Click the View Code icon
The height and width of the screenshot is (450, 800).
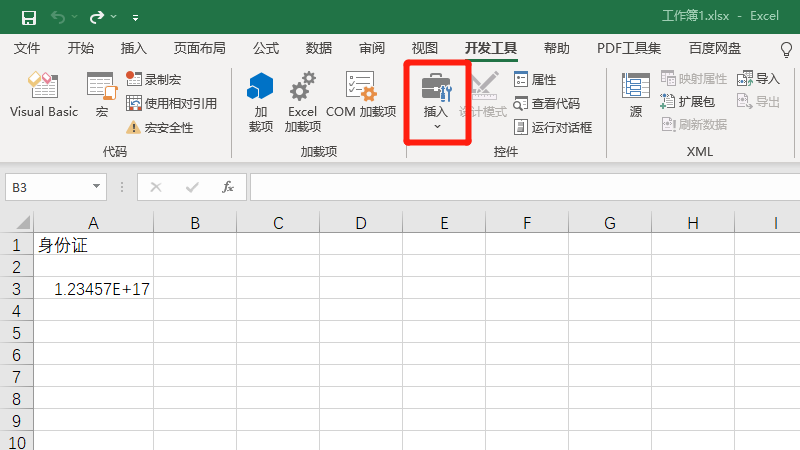tap(547, 103)
